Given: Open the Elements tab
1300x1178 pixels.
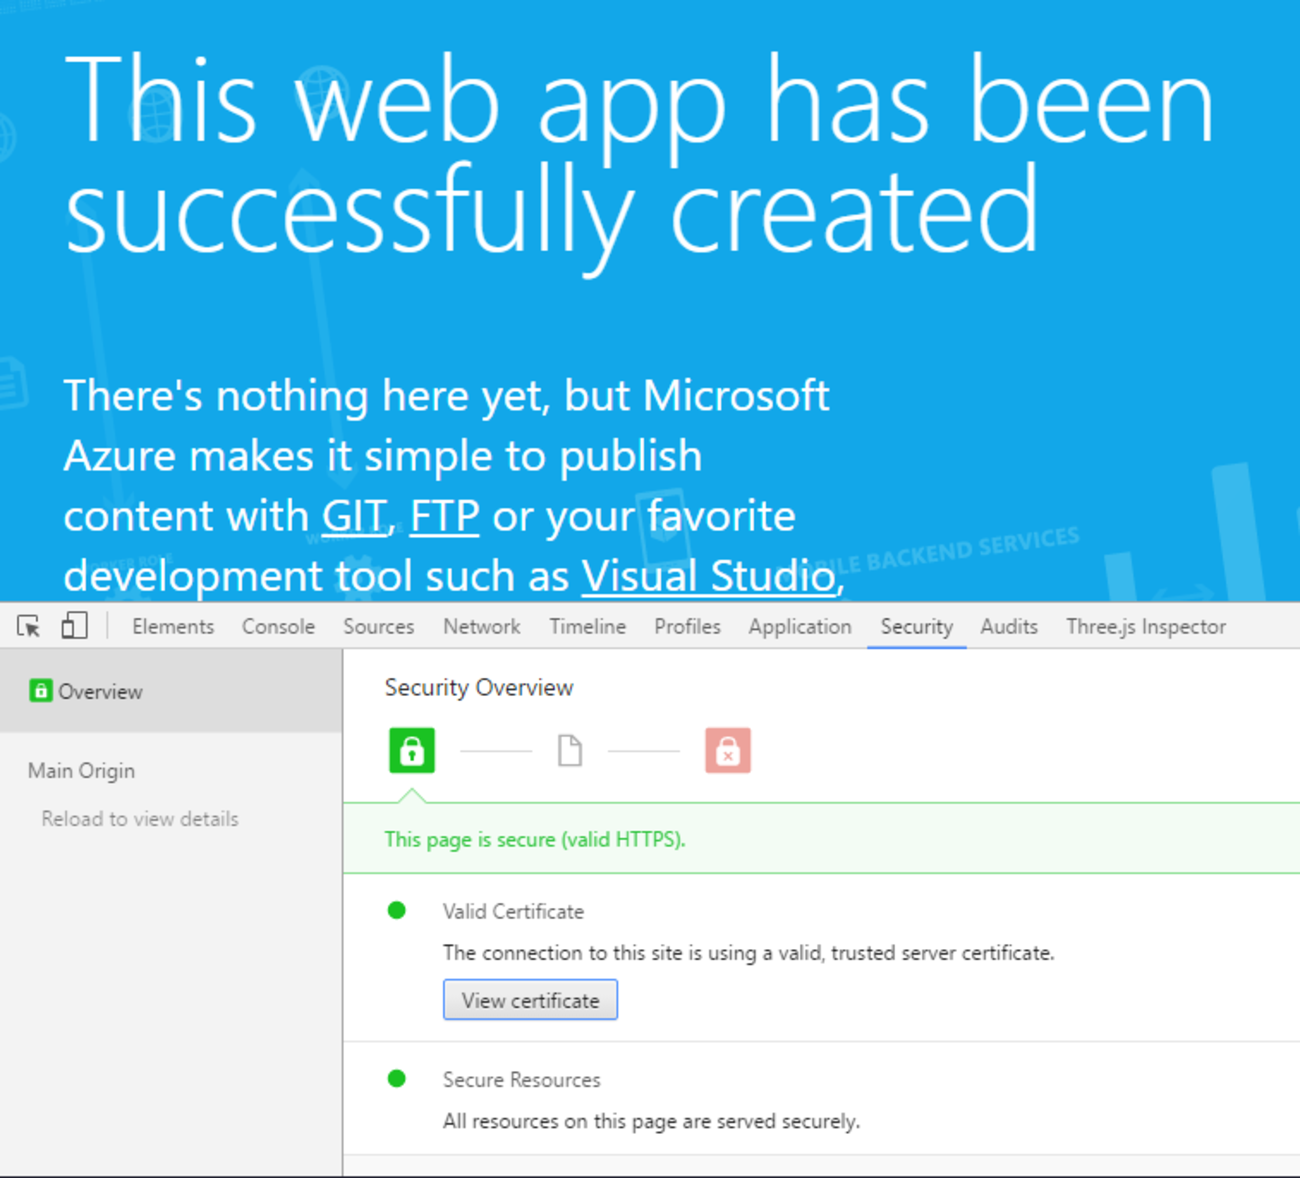Looking at the screenshot, I should [173, 627].
